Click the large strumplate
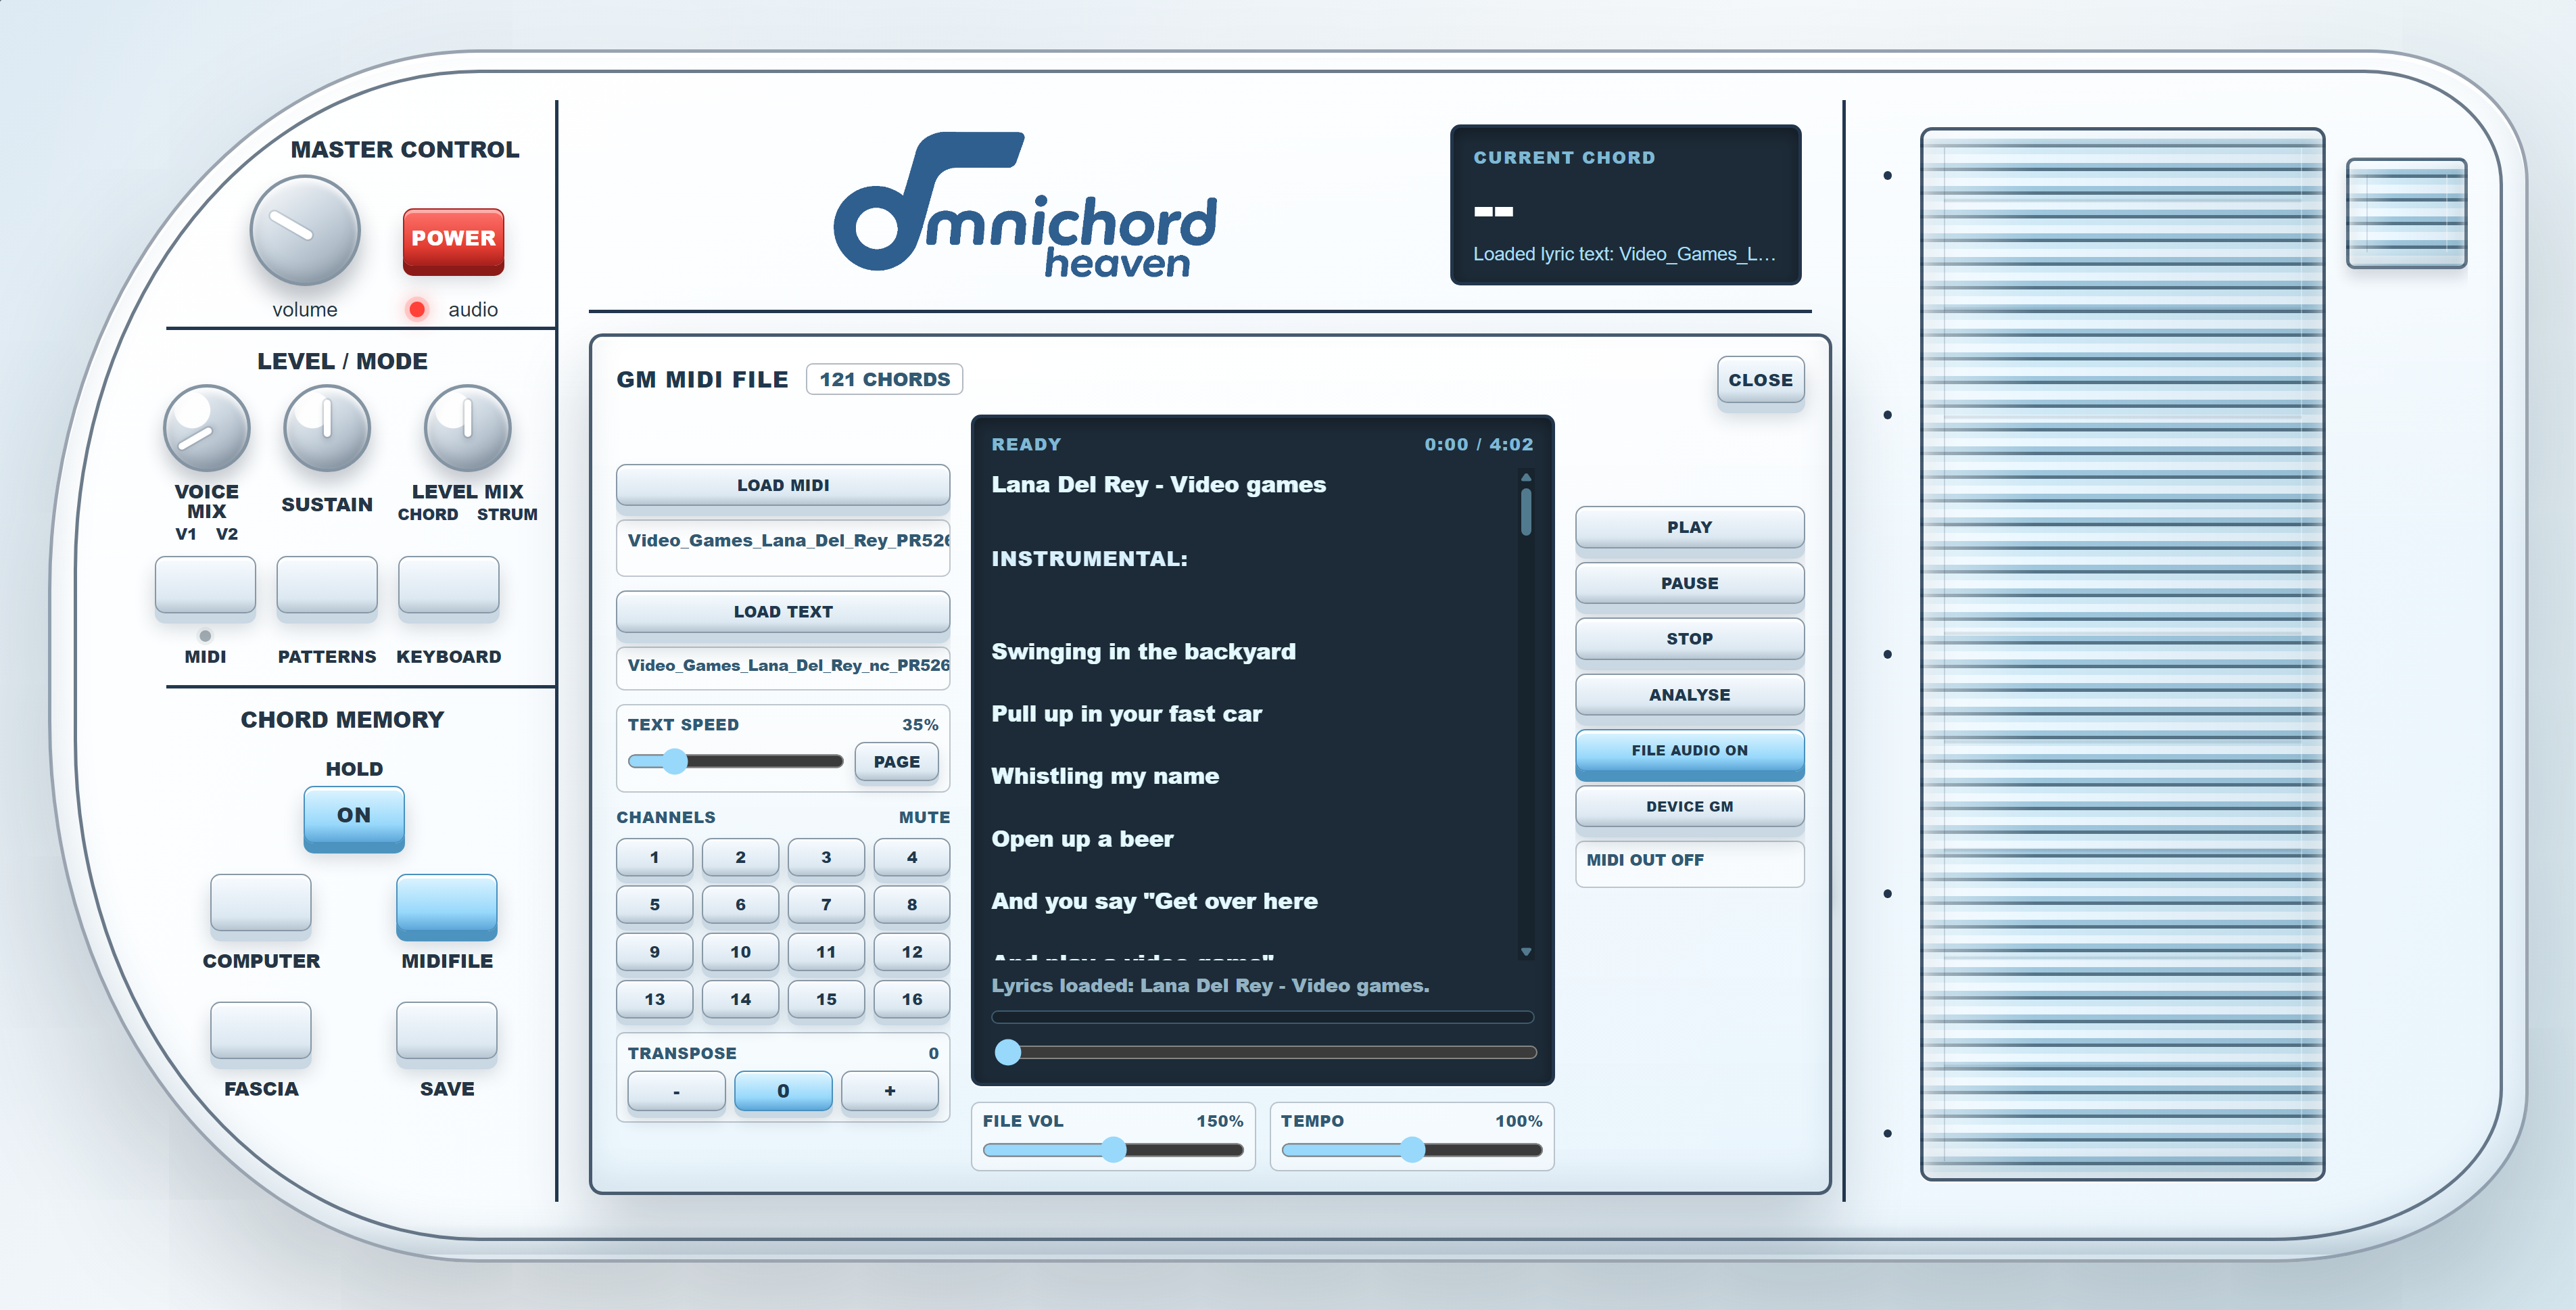Viewport: 2576px width, 1310px height. [2122, 654]
